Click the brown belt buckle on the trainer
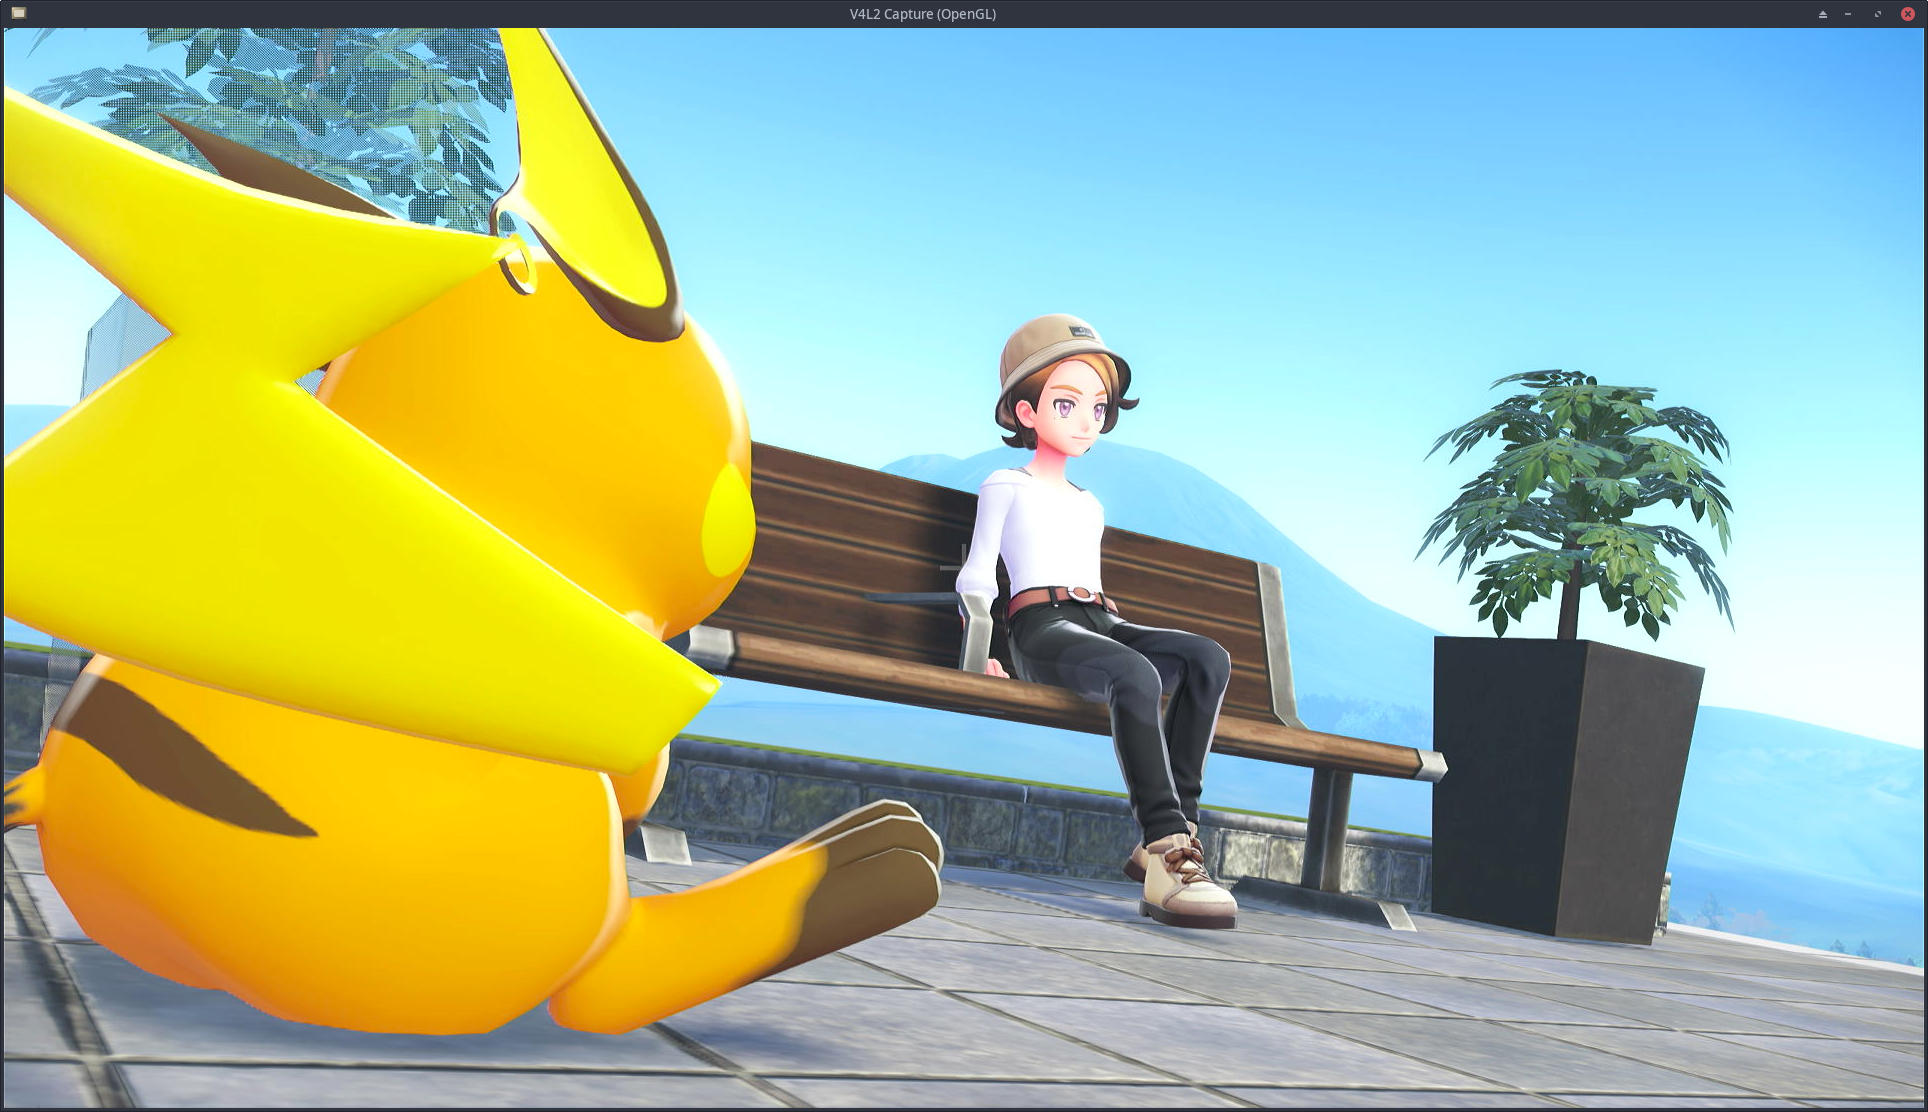 tap(1080, 594)
